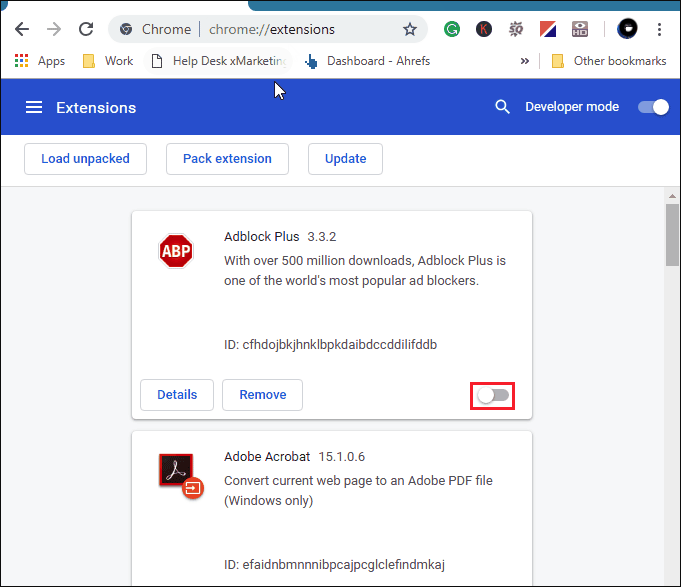This screenshot has height=587, width=681.
Task: Open the Chrome profile avatar
Action: (627, 29)
